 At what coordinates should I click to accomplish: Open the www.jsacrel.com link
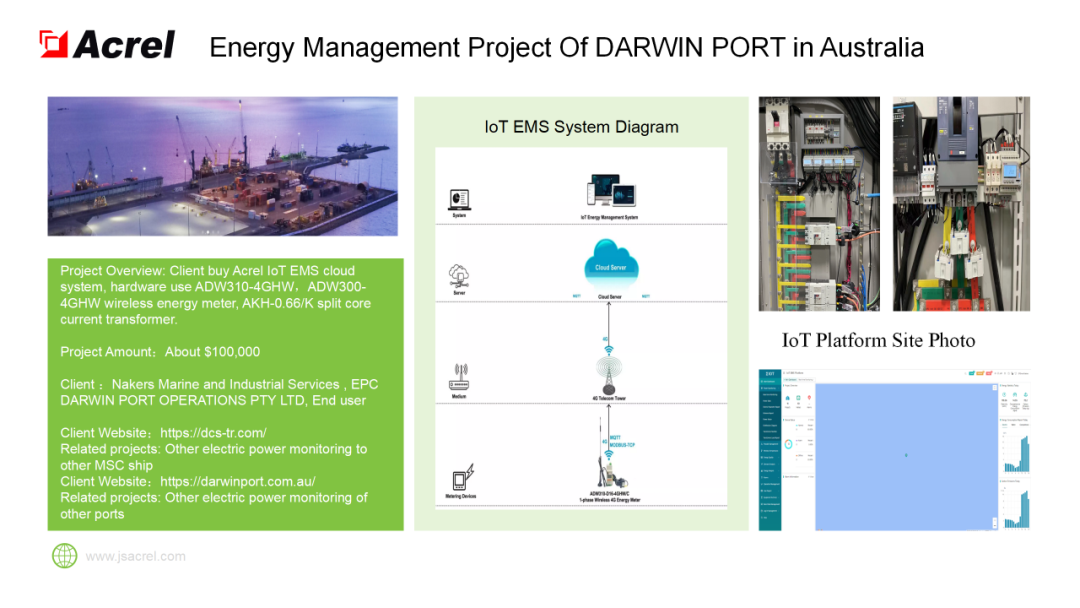(136, 556)
